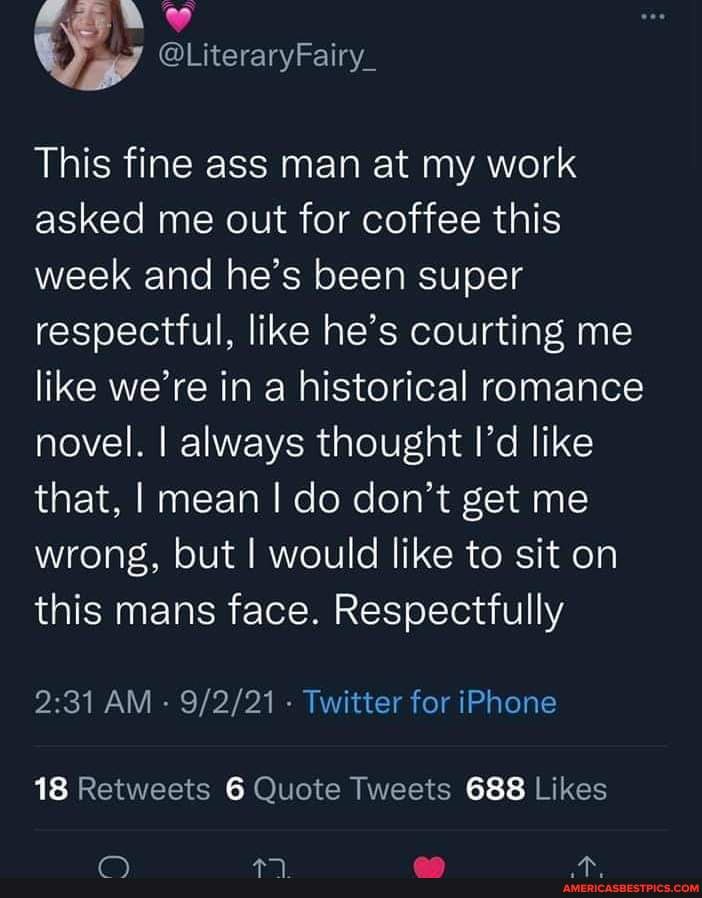Image resolution: width=702 pixels, height=898 pixels.
Task: View the 6 Quote Tweets list
Action: tap(339, 789)
